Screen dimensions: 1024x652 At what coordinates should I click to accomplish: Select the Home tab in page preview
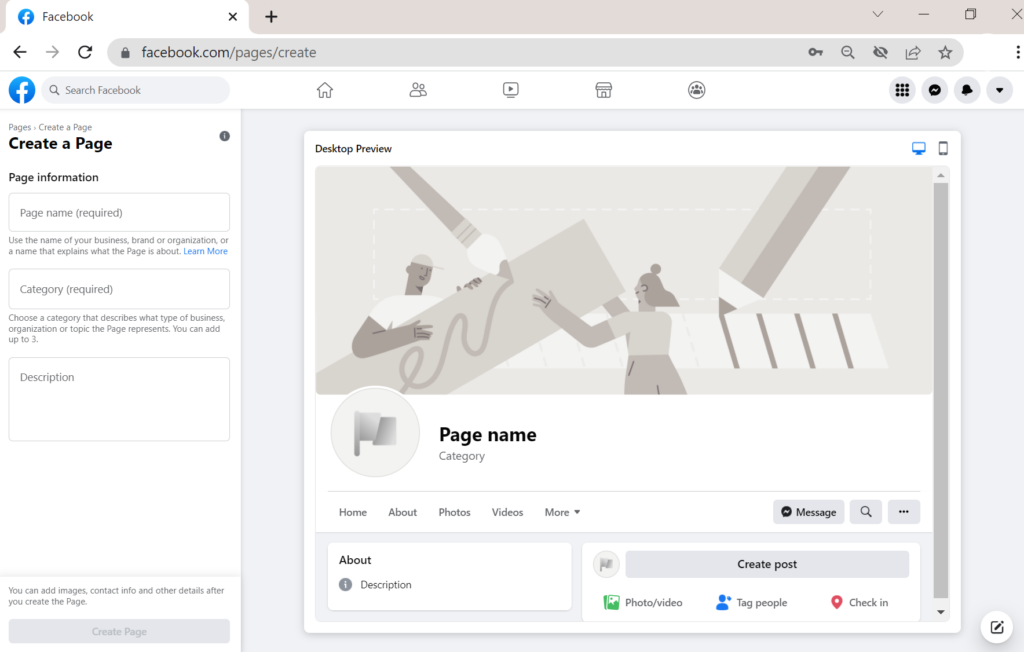pyautogui.click(x=353, y=512)
